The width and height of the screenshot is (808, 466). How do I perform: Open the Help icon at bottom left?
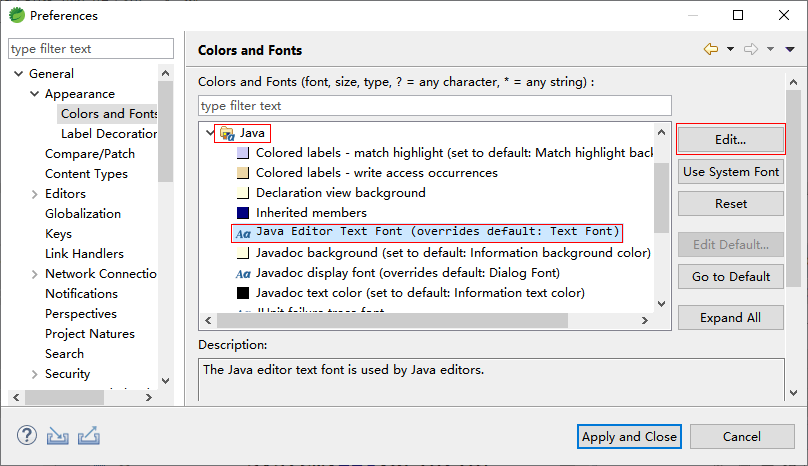point(27,436)
